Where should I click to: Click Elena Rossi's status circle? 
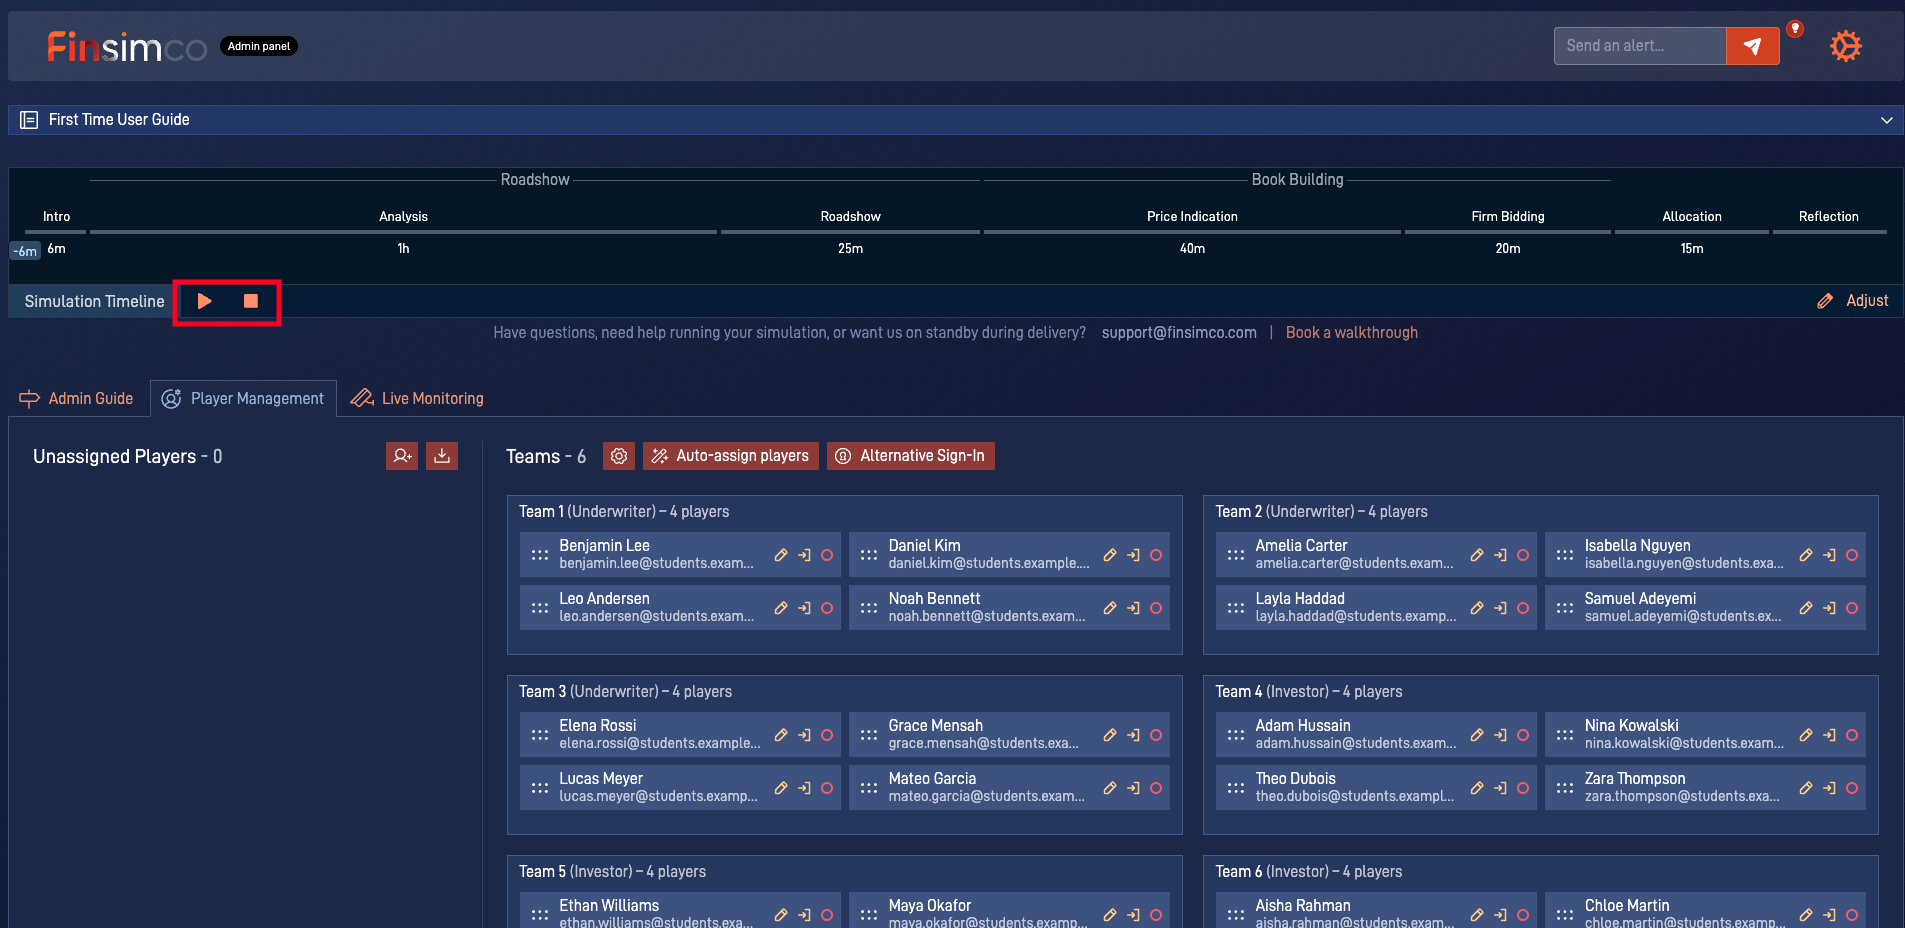coord(827,735)
